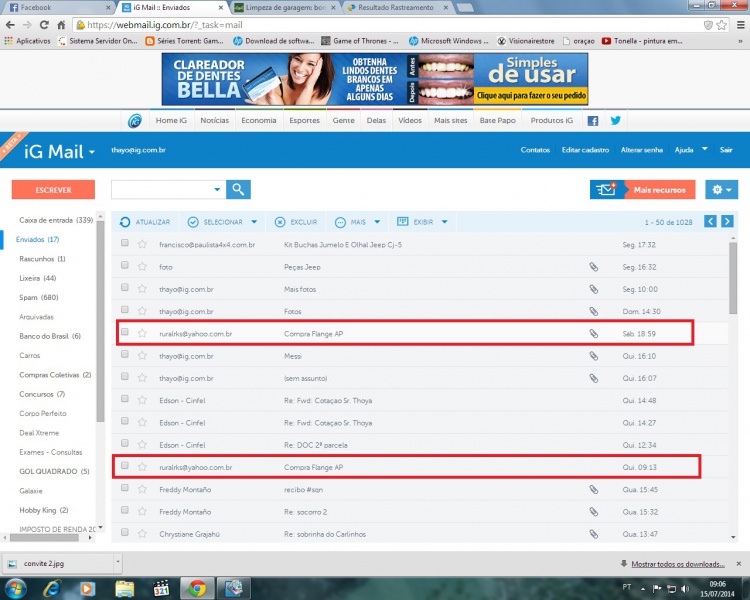Open Windows Media Player on taskbar
This screenshot has width=750, height=600.
[x=88, y=589]
